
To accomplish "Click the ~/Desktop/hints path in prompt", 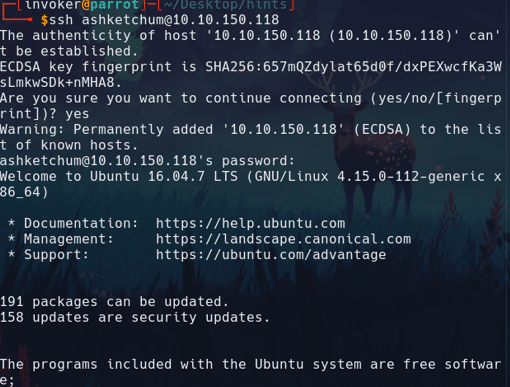I will click(x=225, y=5).
